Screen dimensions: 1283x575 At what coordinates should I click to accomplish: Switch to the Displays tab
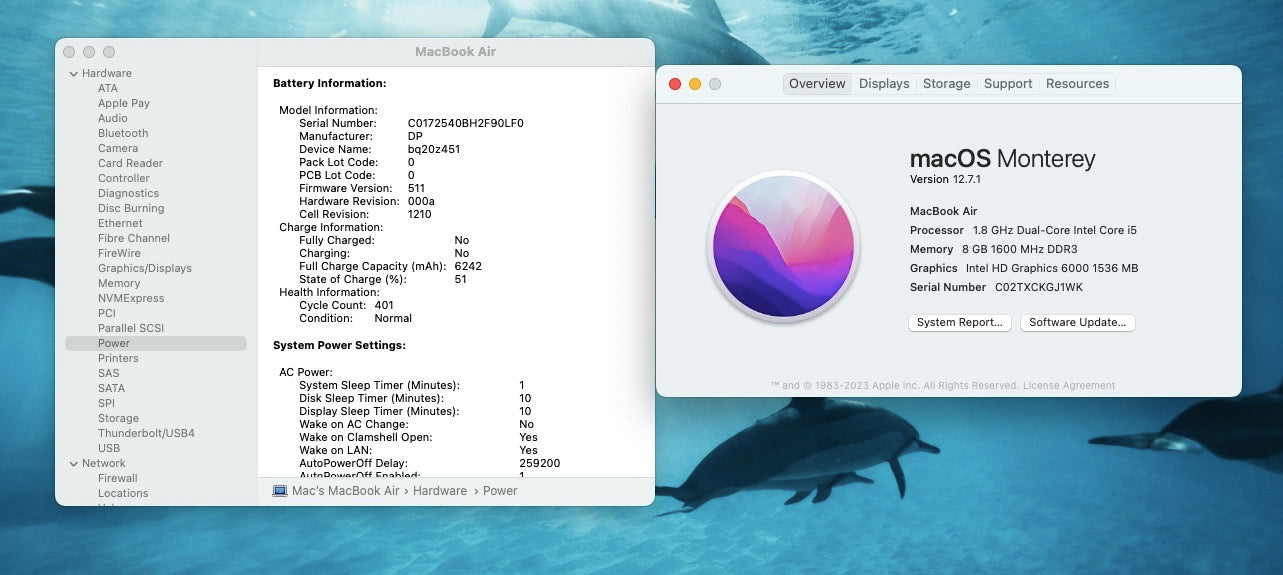[x=884, y=84]
